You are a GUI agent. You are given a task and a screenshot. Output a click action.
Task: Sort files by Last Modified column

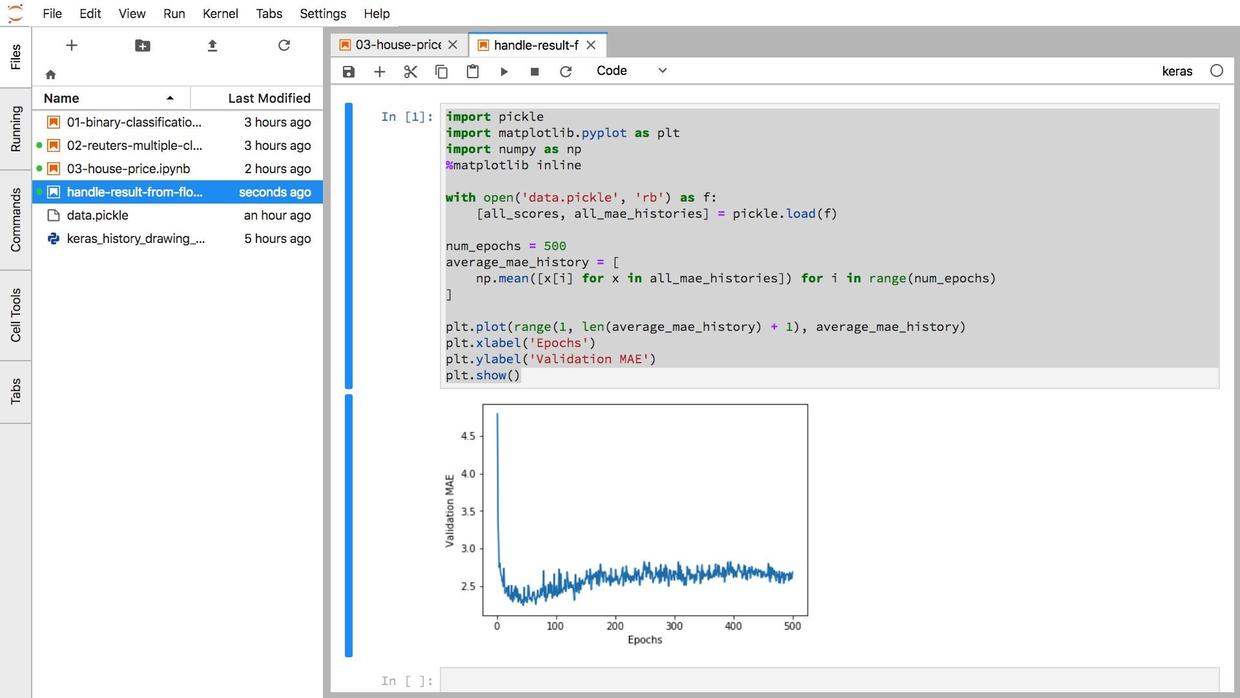tap(268, 98)
